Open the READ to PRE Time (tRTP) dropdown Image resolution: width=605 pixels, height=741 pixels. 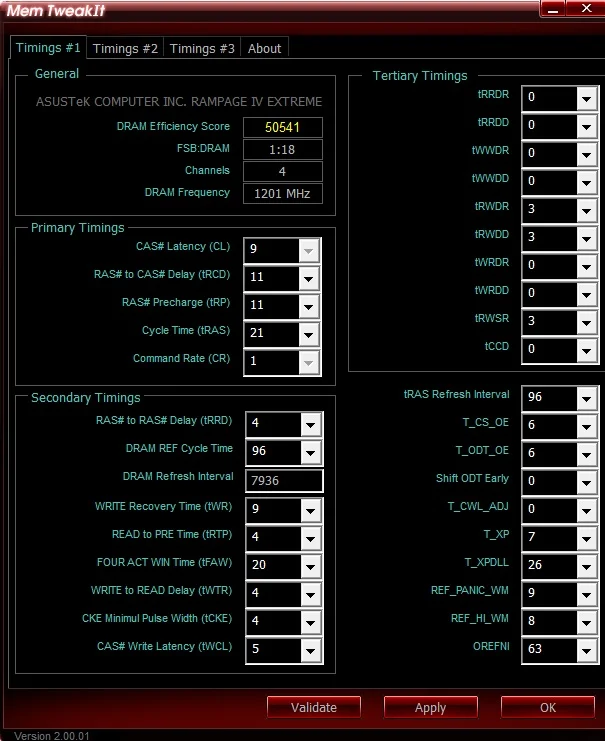pyautogui.click(x=310, y=538)
